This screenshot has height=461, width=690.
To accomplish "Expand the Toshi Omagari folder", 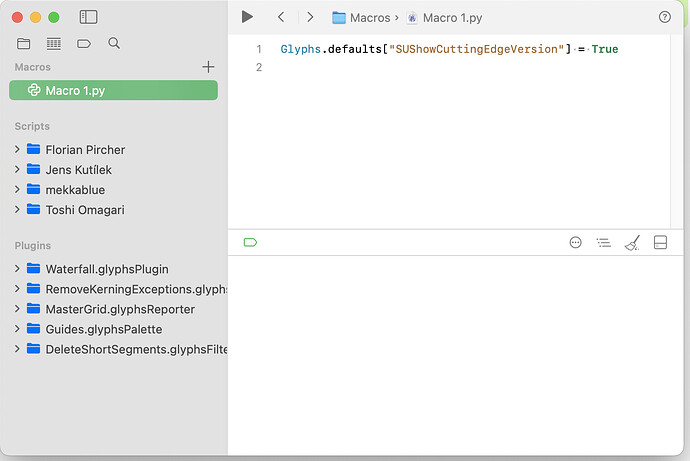I will (x=17, y=209).
